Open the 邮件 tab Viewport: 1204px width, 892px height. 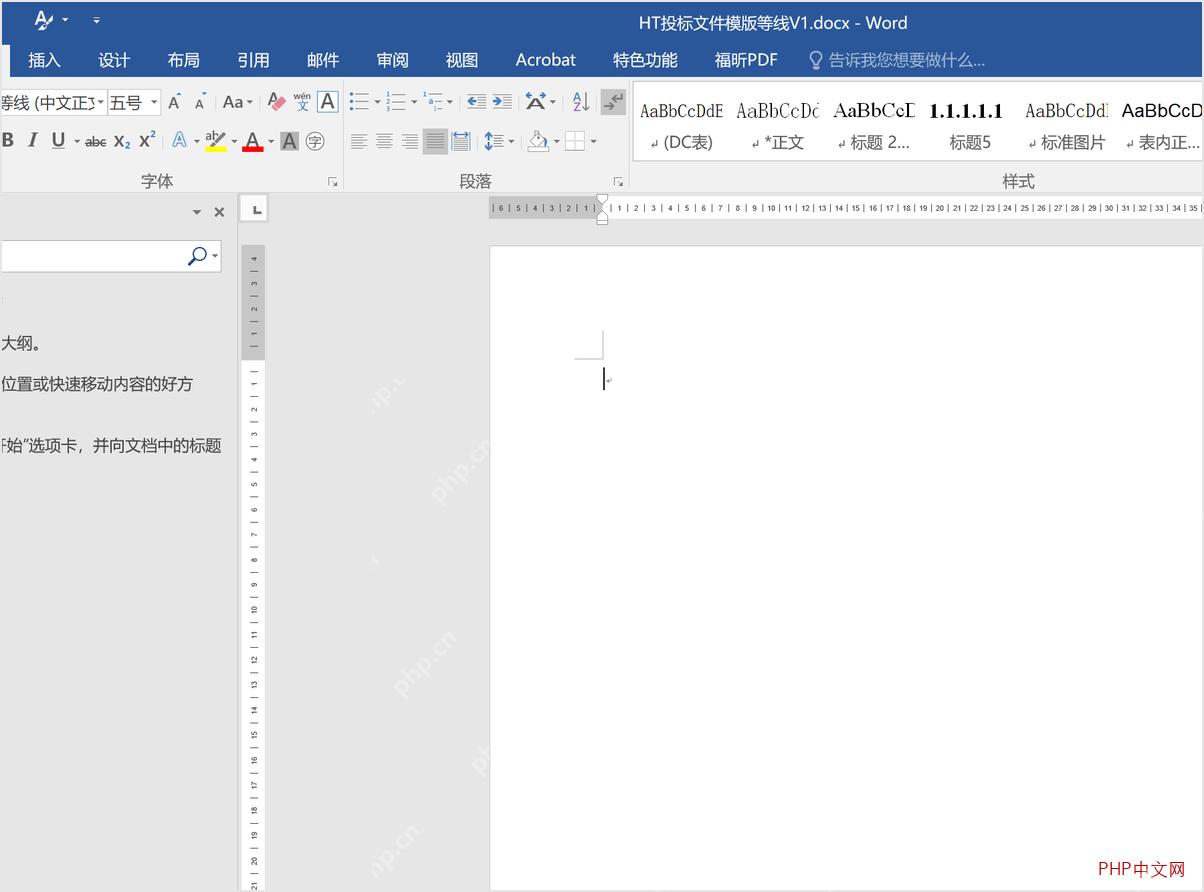[323, 60]
